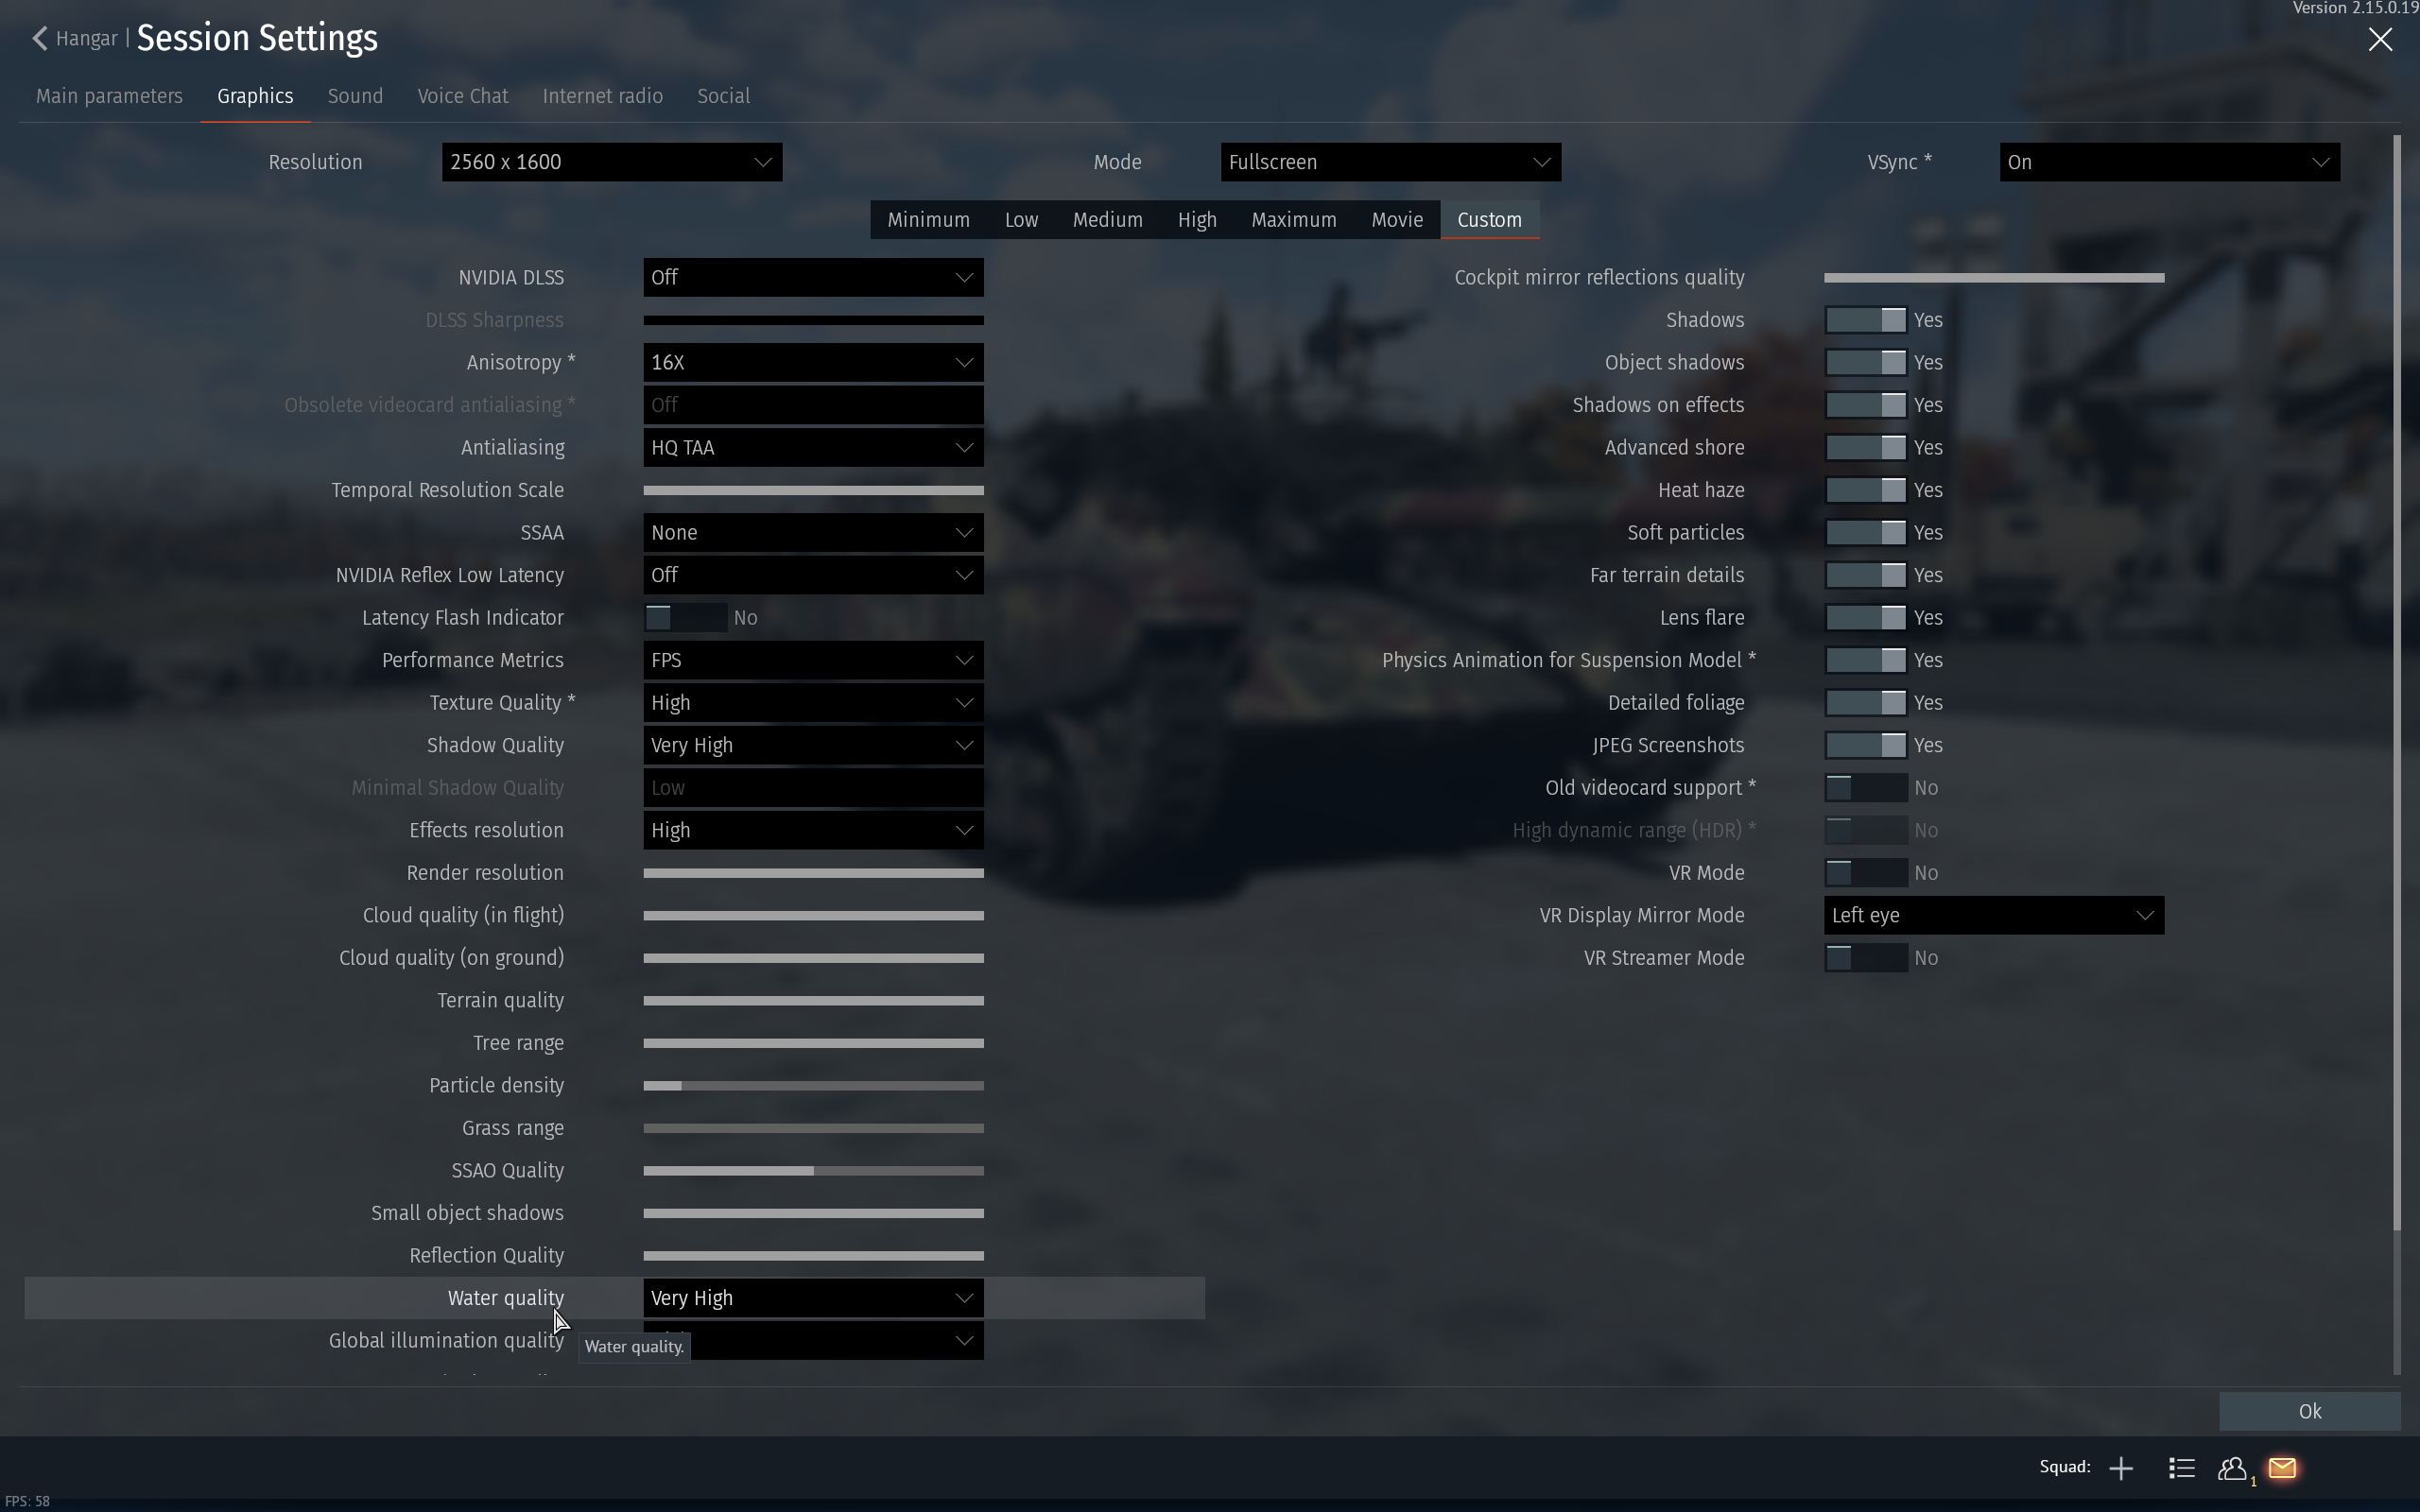Enable Latency Flash Indicator

686,618
